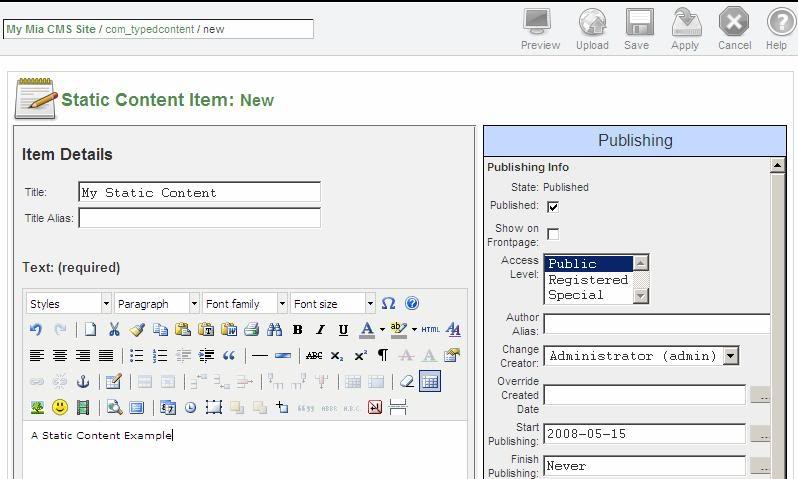This screenshot has width=798, height=479.
Task: Open the text color picker arrow
Action: (x=382, y=330)
